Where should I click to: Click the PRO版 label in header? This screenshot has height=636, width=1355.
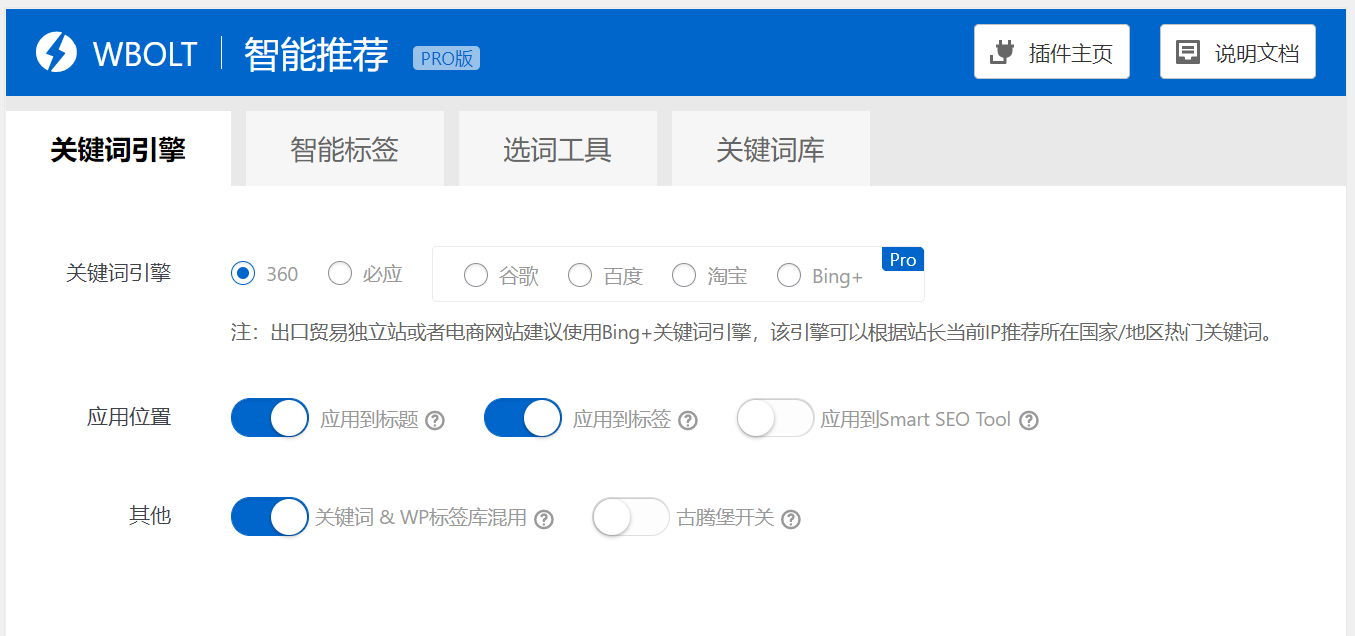point(446,58)
